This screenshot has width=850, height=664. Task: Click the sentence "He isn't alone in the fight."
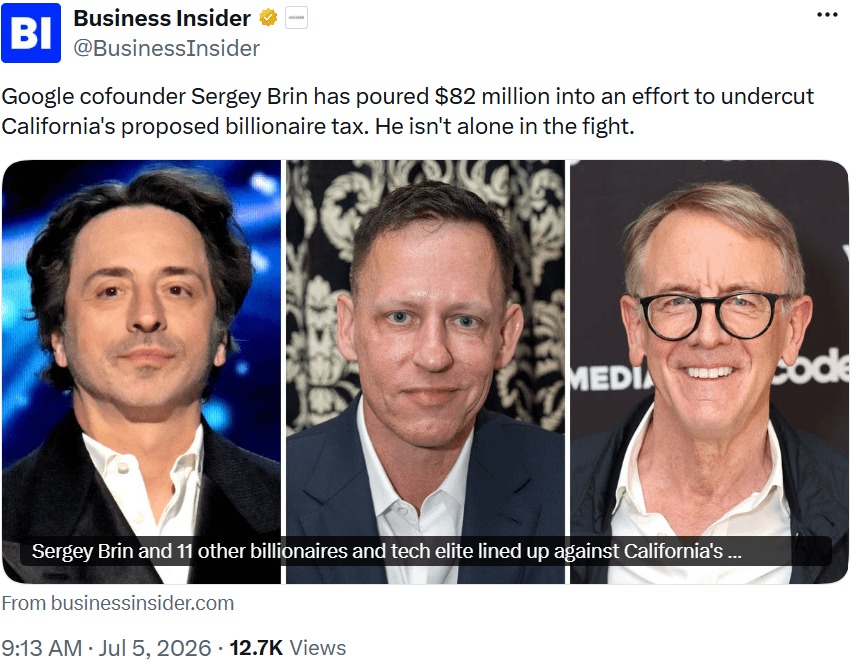505,127
